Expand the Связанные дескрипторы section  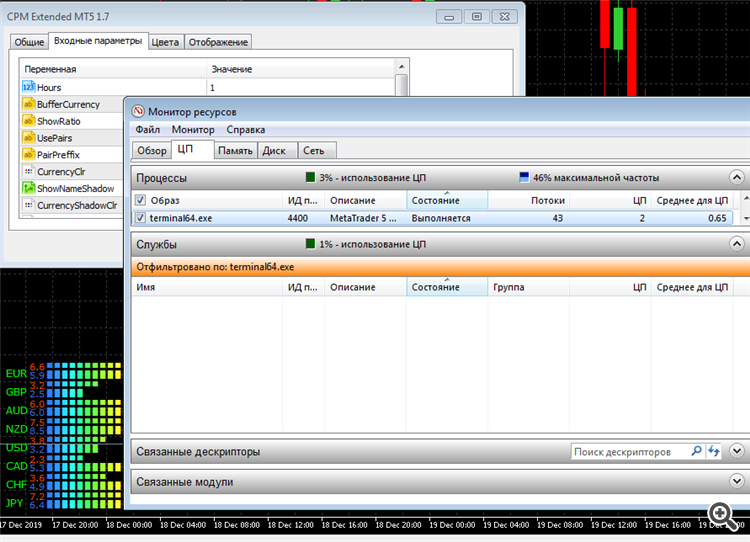[x=737, y=451]
